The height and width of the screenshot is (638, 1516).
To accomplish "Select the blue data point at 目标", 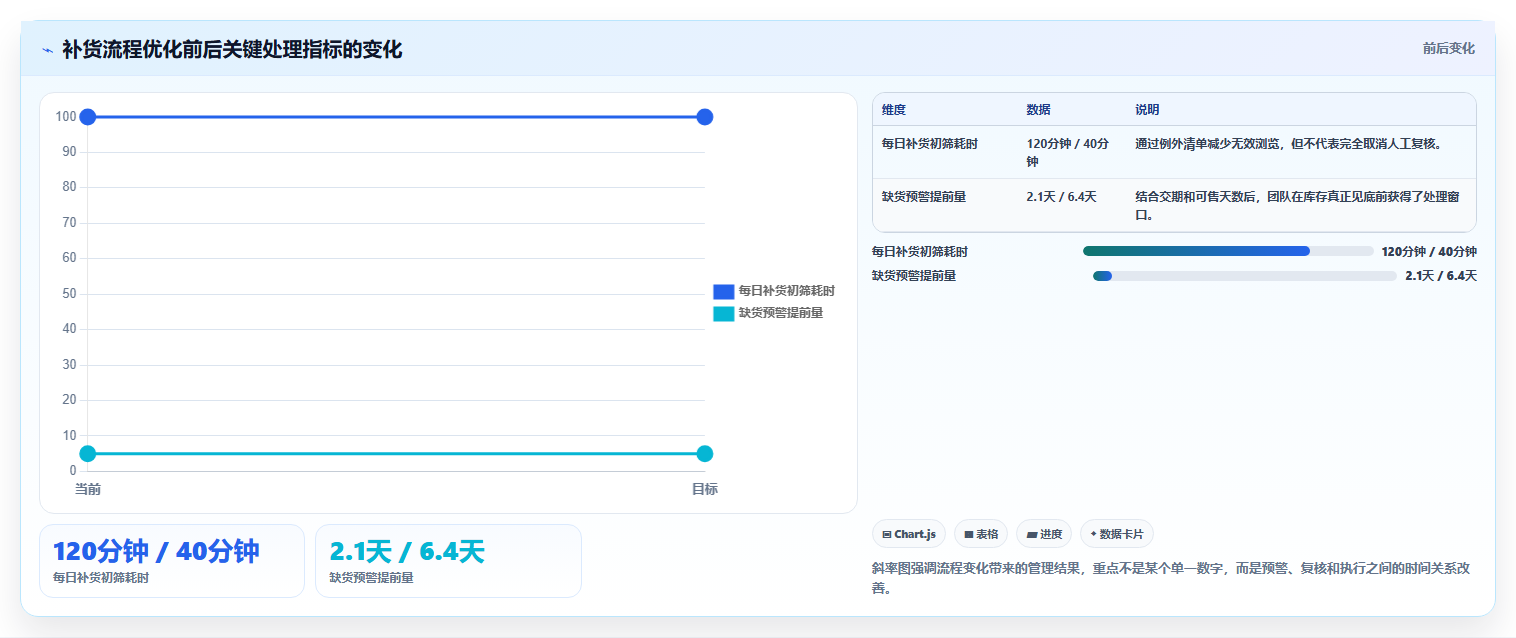I will click(x=704, y=117).
